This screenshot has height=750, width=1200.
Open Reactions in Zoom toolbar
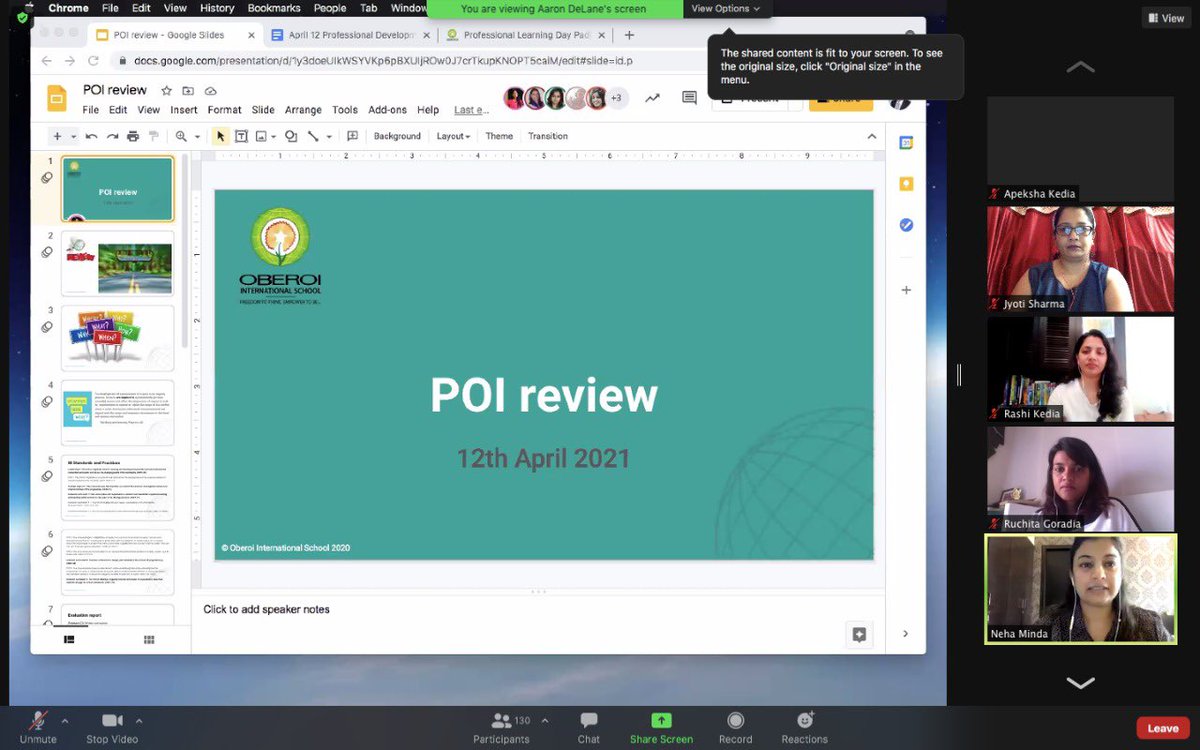(x=804, y=727)
